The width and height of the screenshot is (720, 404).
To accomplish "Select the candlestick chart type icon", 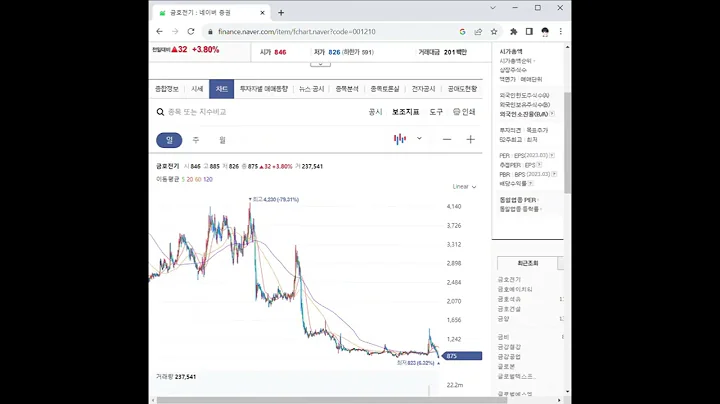I will 400,139.
